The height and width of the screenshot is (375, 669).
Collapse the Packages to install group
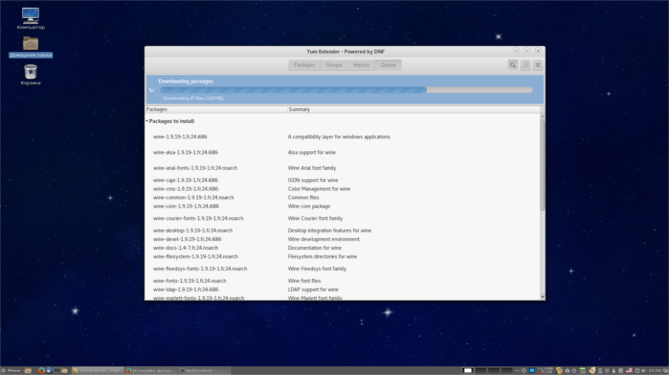coord(147,121)
